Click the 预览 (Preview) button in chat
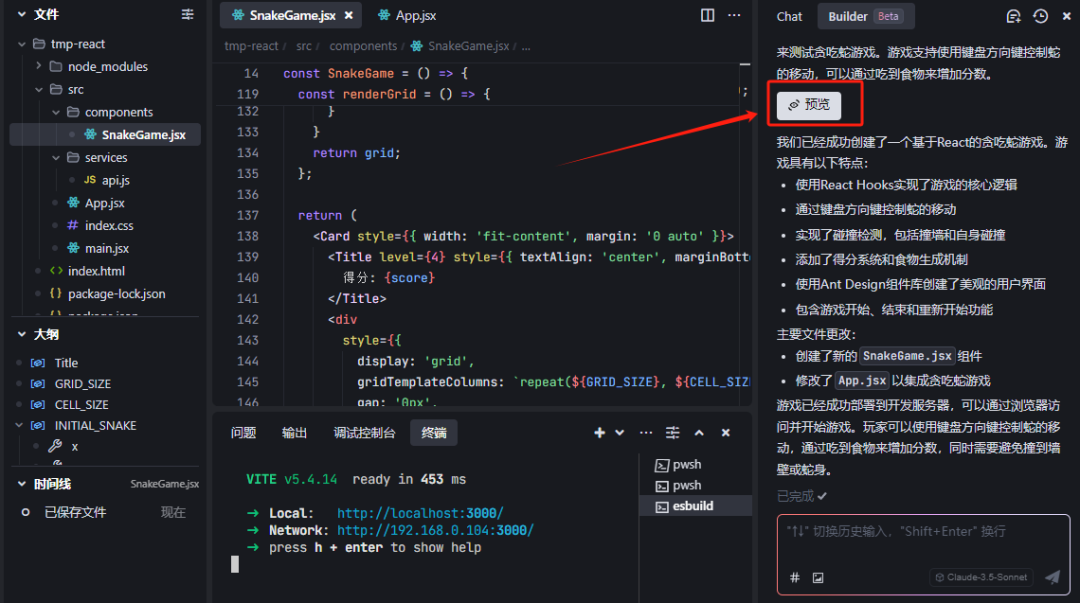This screenshot has width=1080, height=603. tap(808, 103)
